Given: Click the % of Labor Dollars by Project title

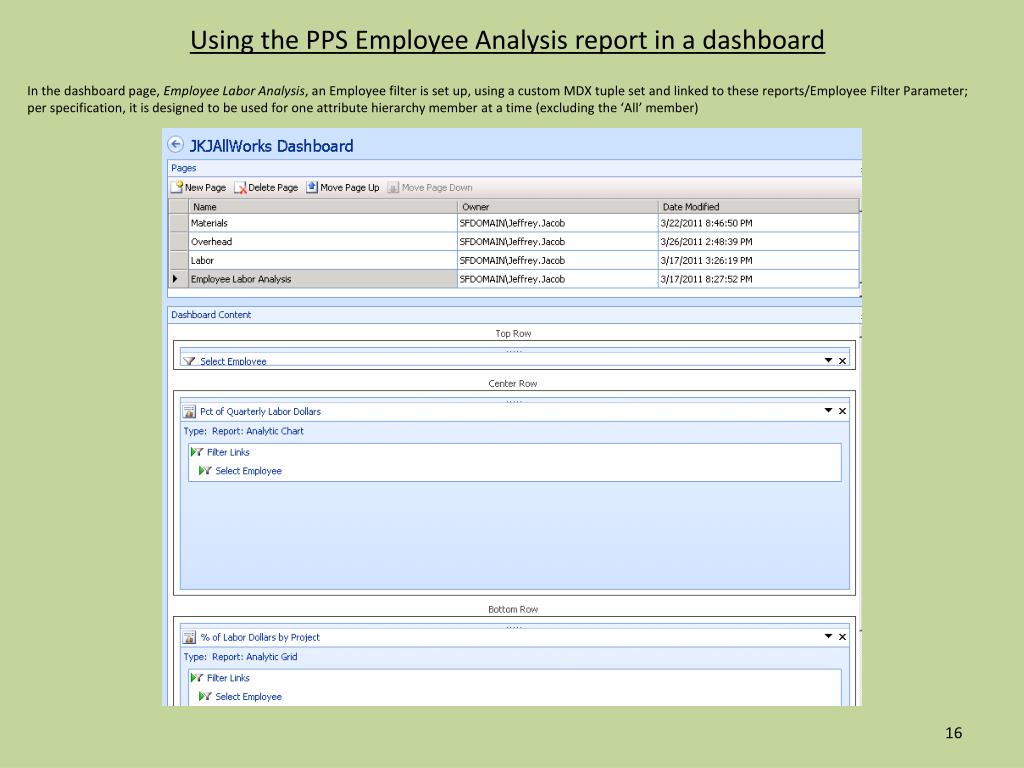Looking at the screenshot, I should tap(260, 637).
